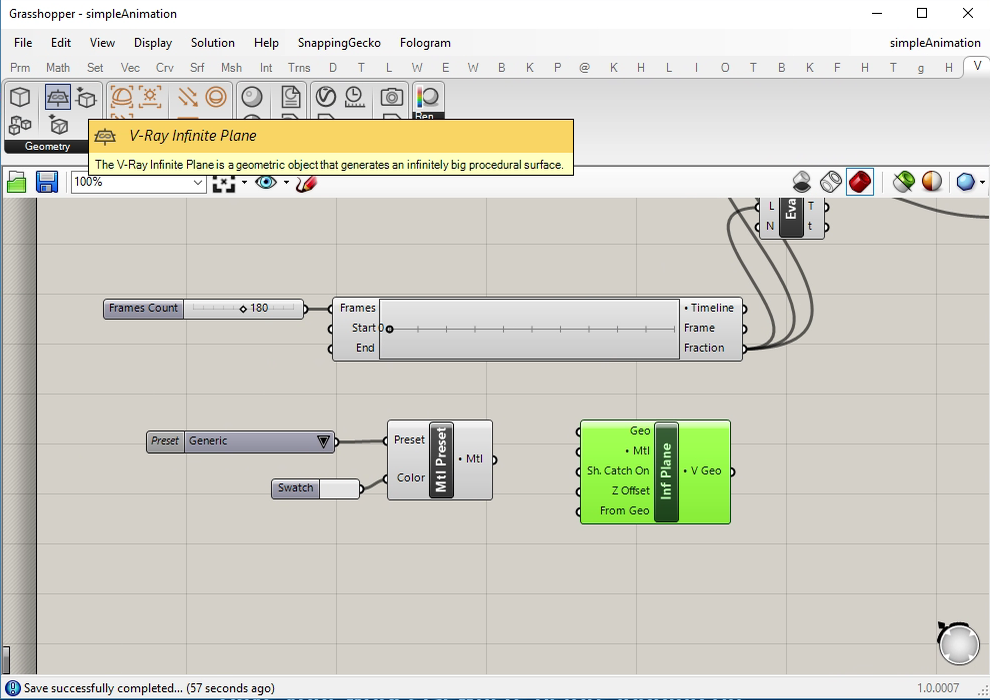Save document with blue floppy disk icon

(x=47, y=182)
